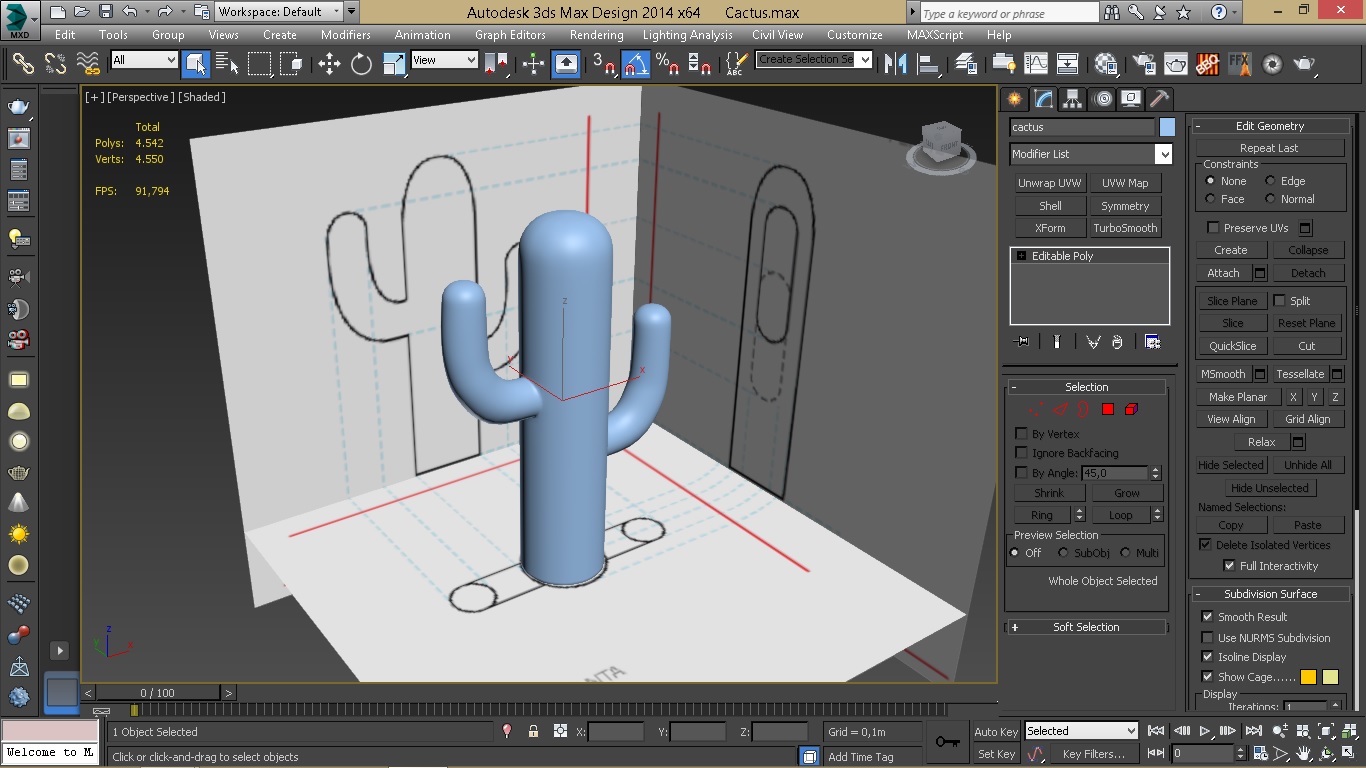Viewport: 1366px width, 768px height.
Task: Open the Modifiers menu
Action: [345, 34]
